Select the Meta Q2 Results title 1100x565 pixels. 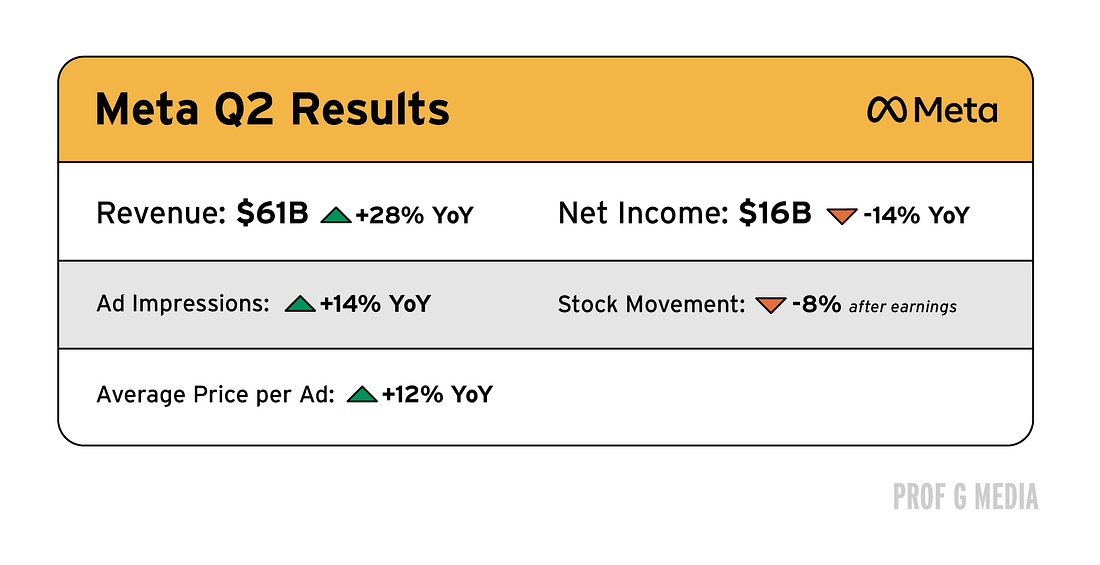click(272, 109)
